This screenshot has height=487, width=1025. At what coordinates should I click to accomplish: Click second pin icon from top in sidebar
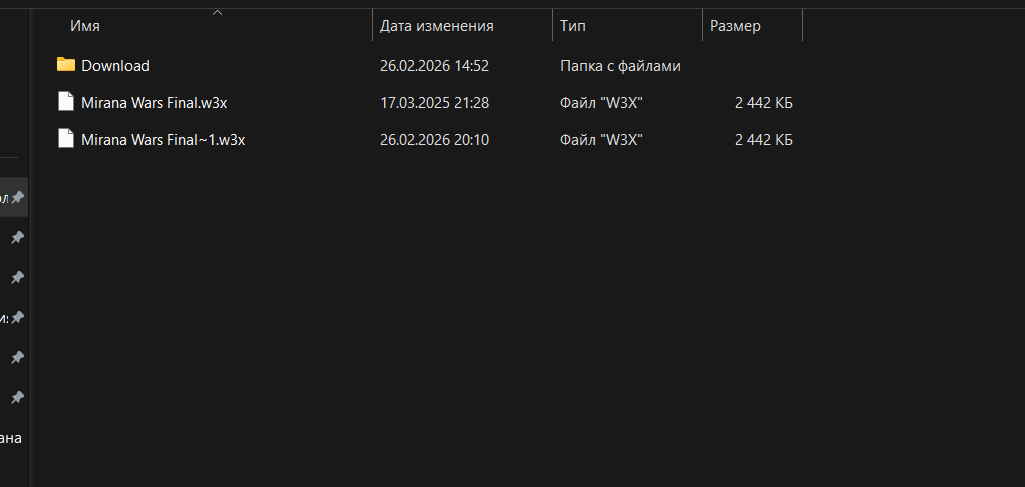pos(17,238)
